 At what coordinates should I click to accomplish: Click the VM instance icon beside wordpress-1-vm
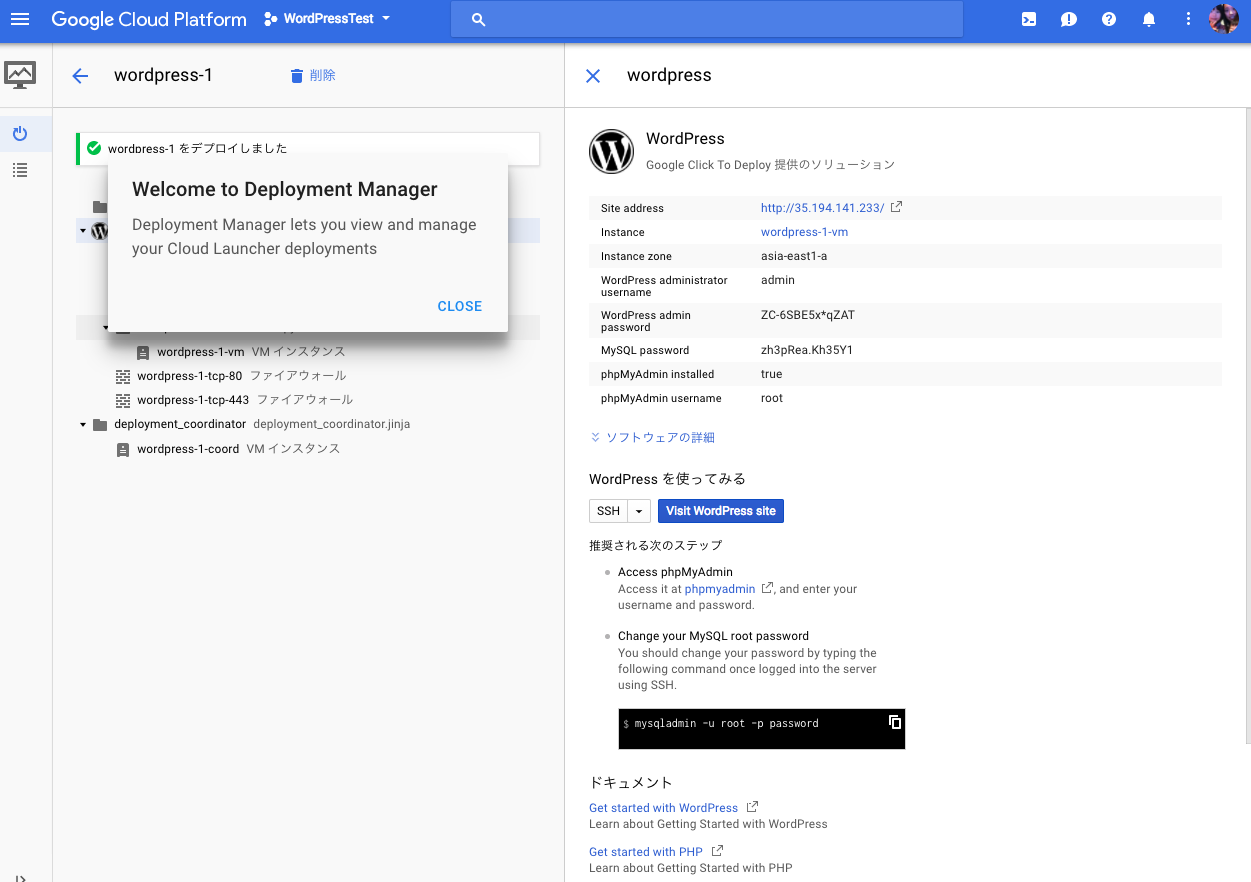click(x=143, y=352)
